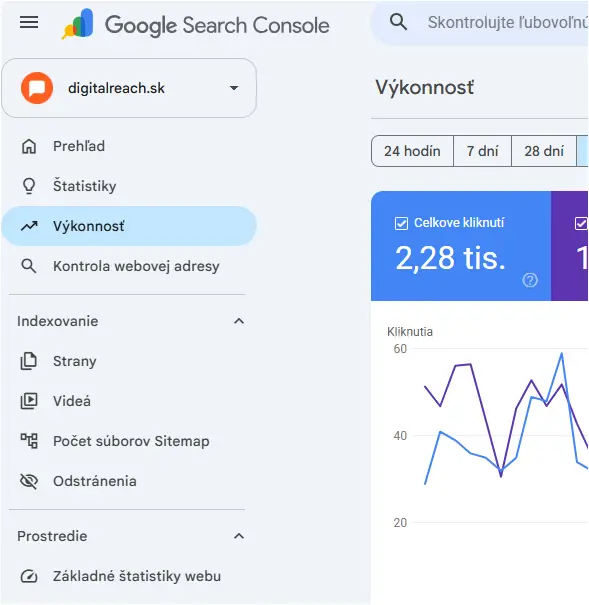Click the home icon beside Prehľad

point(29,147)
